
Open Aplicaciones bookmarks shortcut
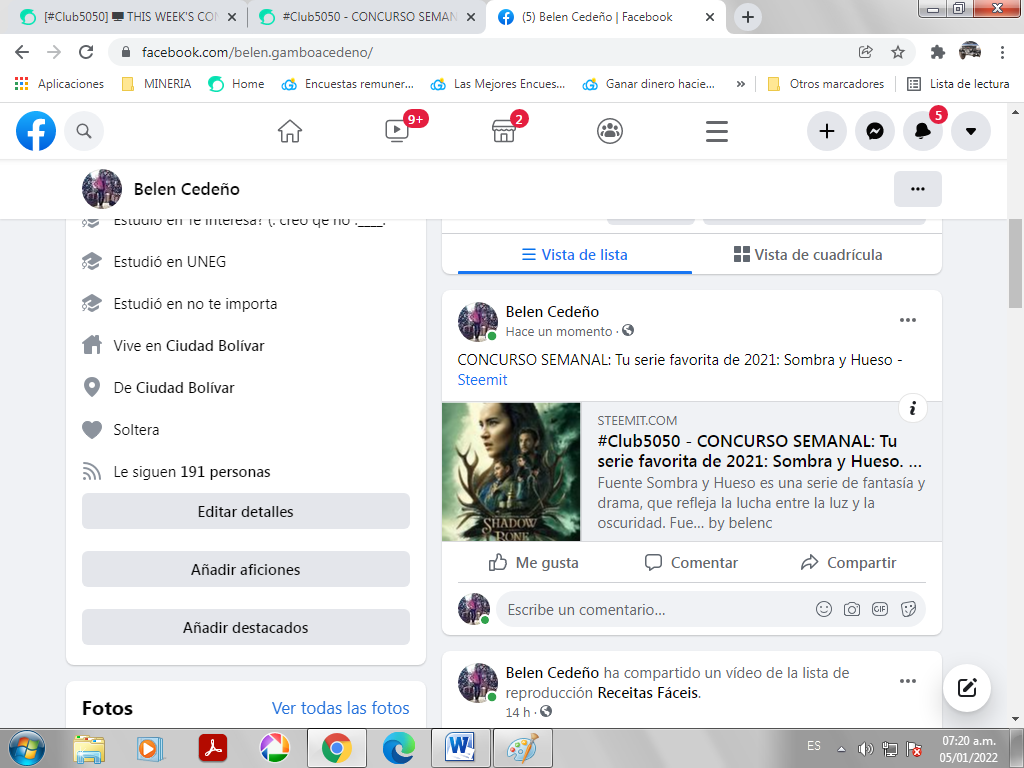[59, 84]
